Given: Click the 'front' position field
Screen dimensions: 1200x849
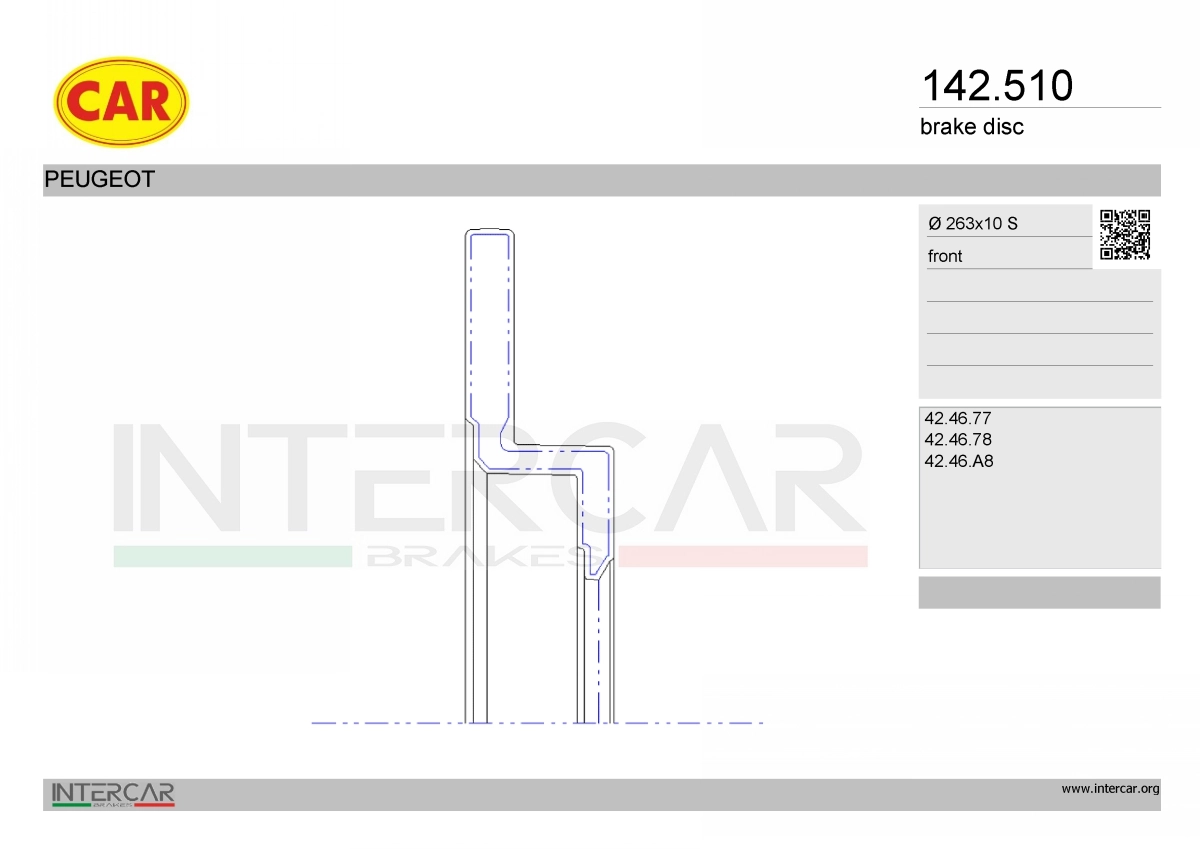Looking at the screenshot, I should click(945, 256).
